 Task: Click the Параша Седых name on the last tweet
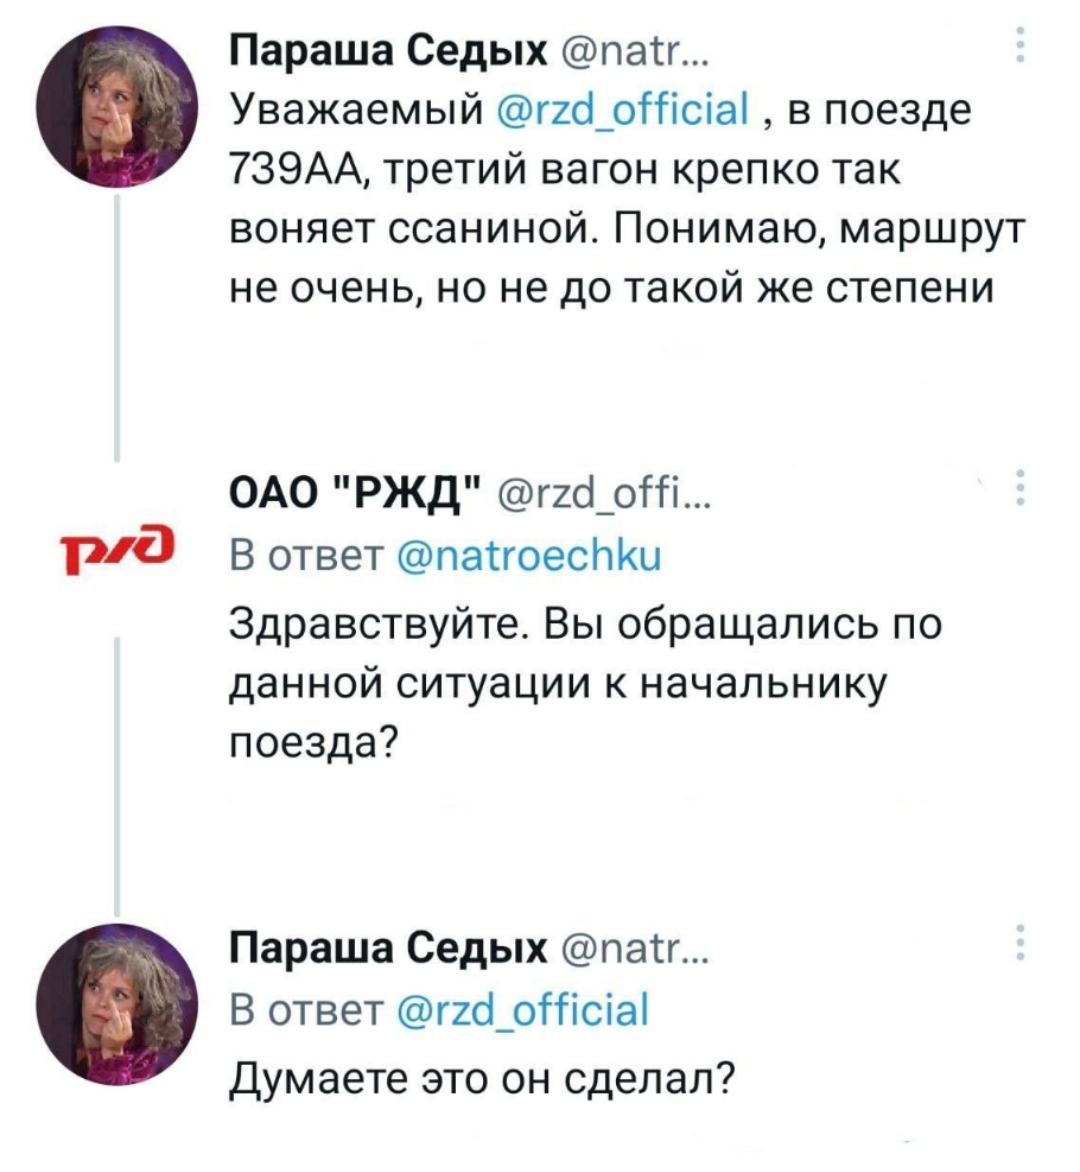[389, 945]
